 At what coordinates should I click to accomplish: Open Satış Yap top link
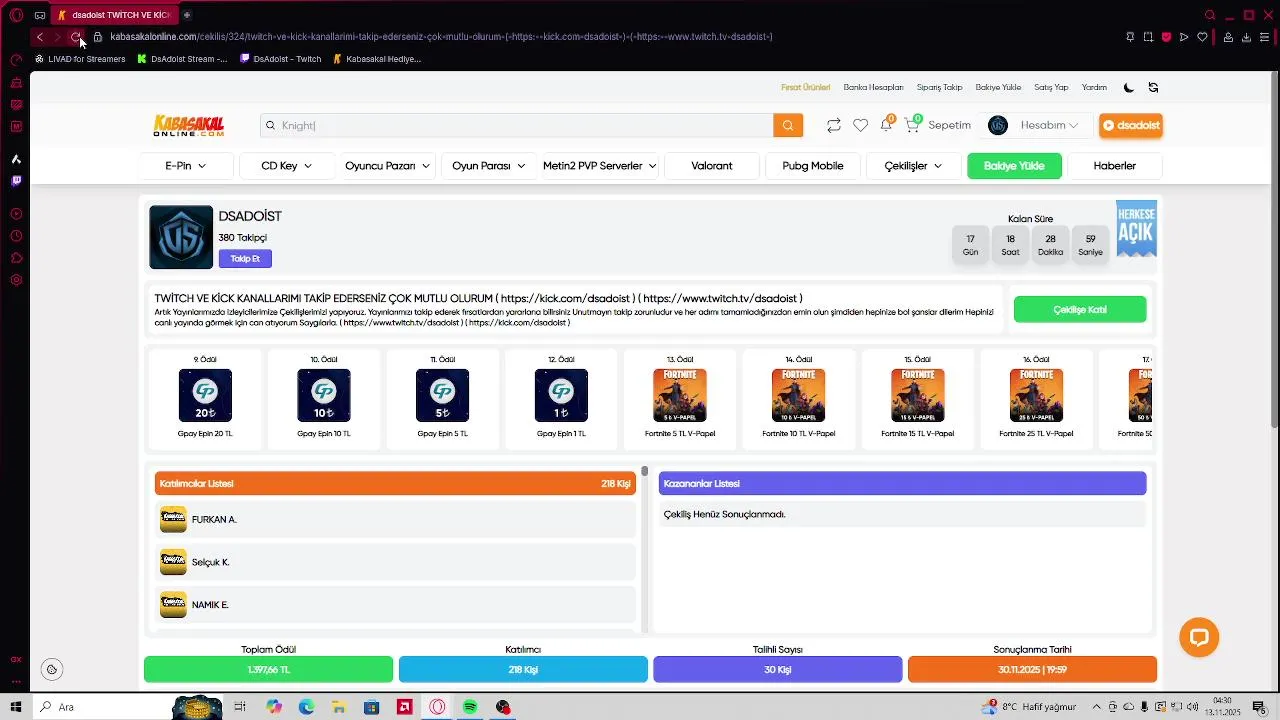[1051, 88]
